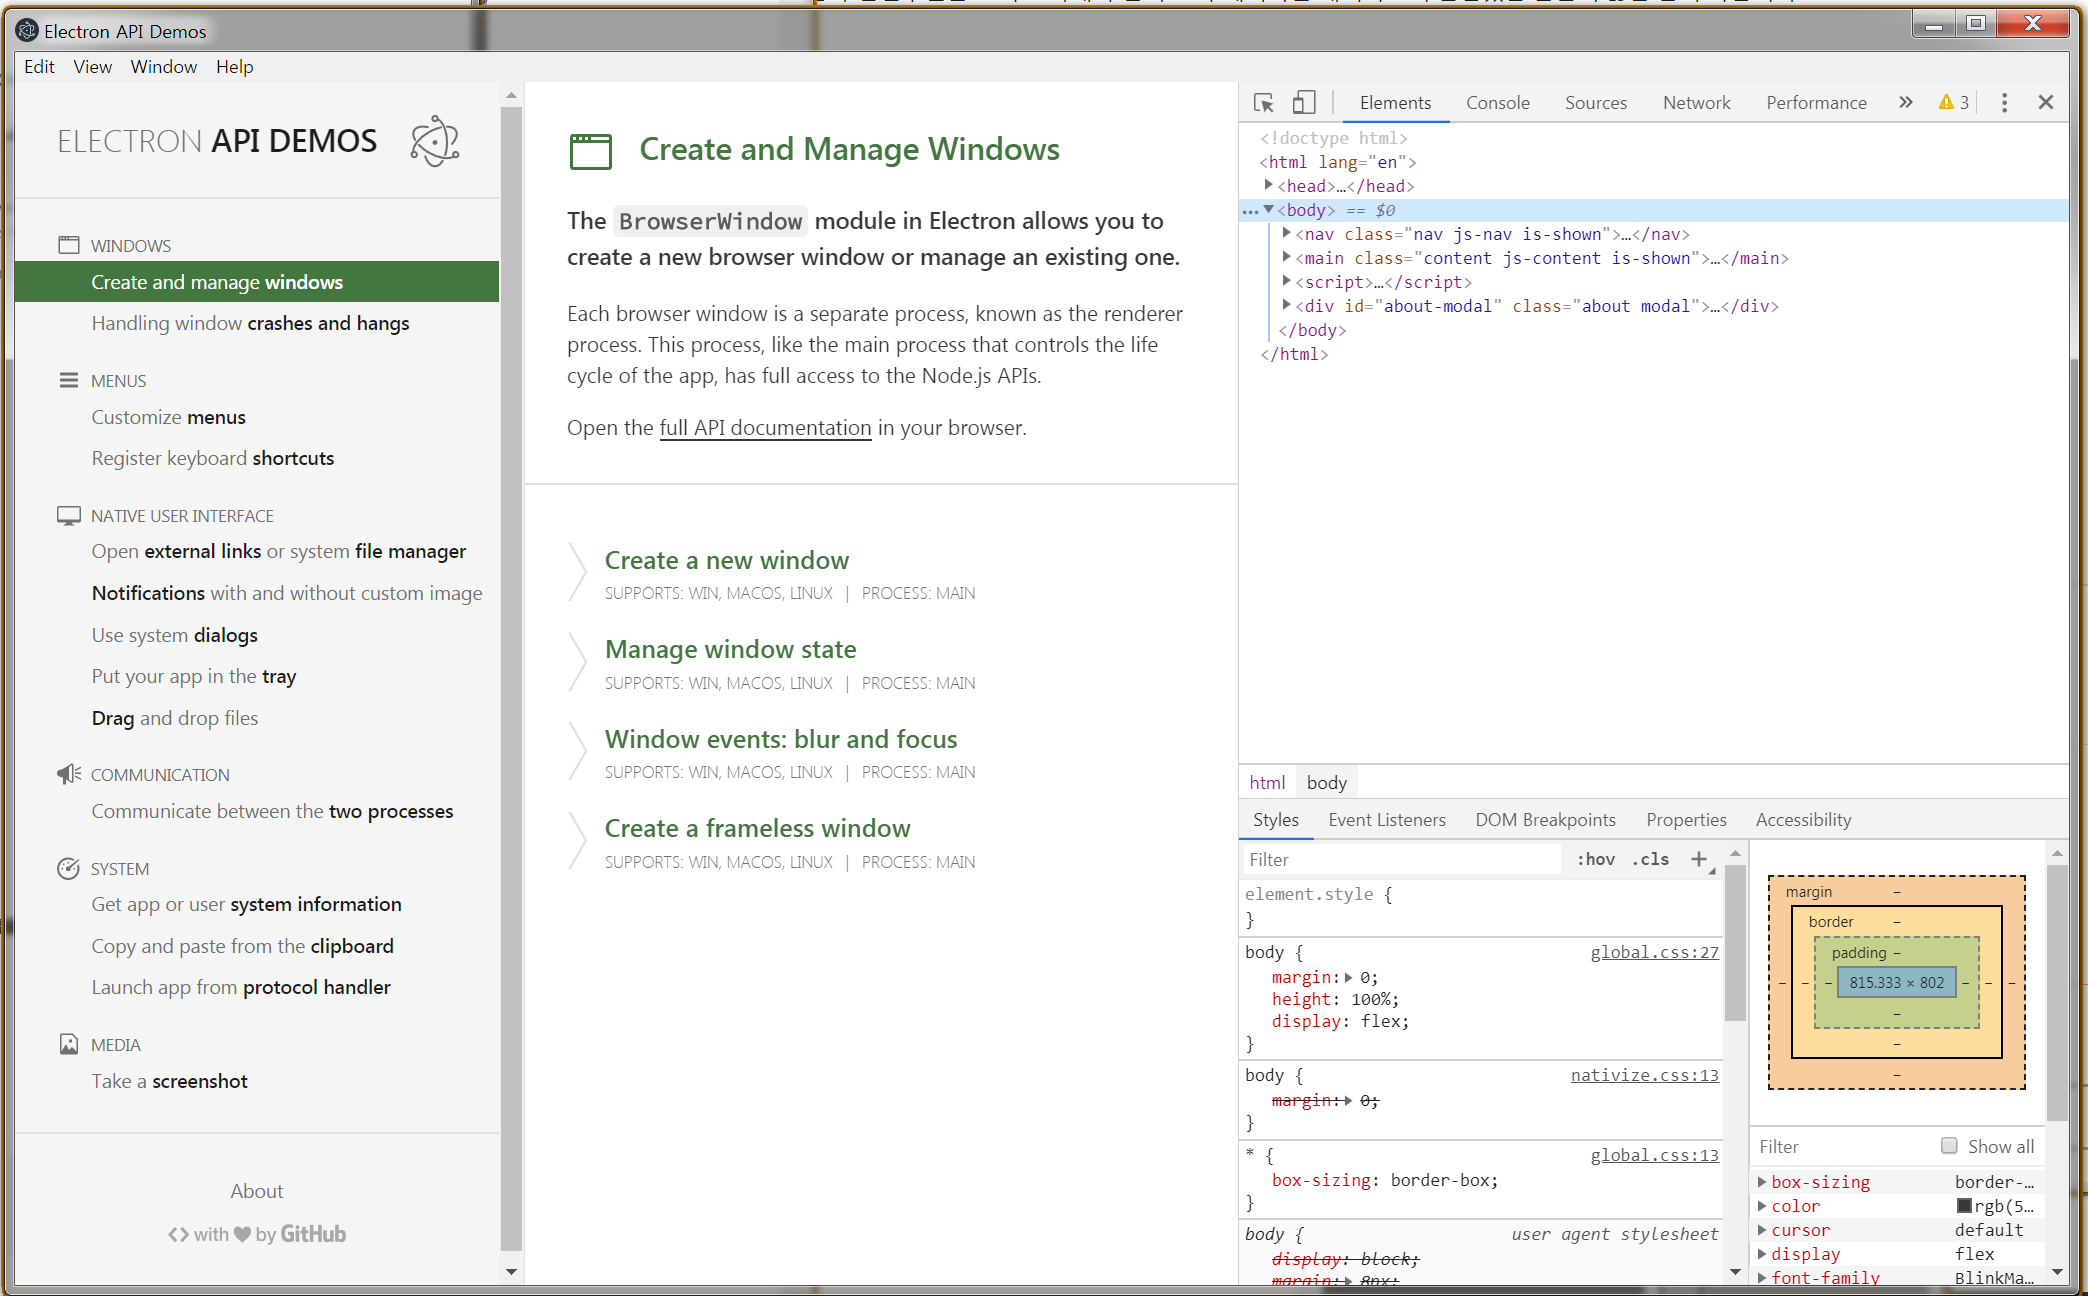Close the DevTools panel

[x=2045, y=103]
